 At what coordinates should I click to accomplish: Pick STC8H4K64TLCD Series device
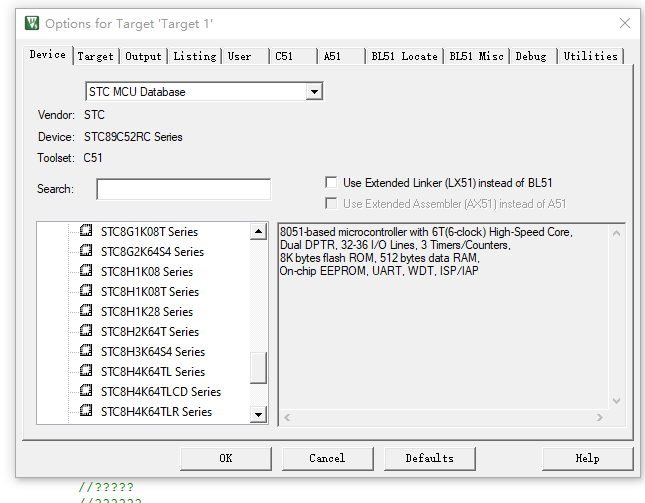[x=161, y=392]
